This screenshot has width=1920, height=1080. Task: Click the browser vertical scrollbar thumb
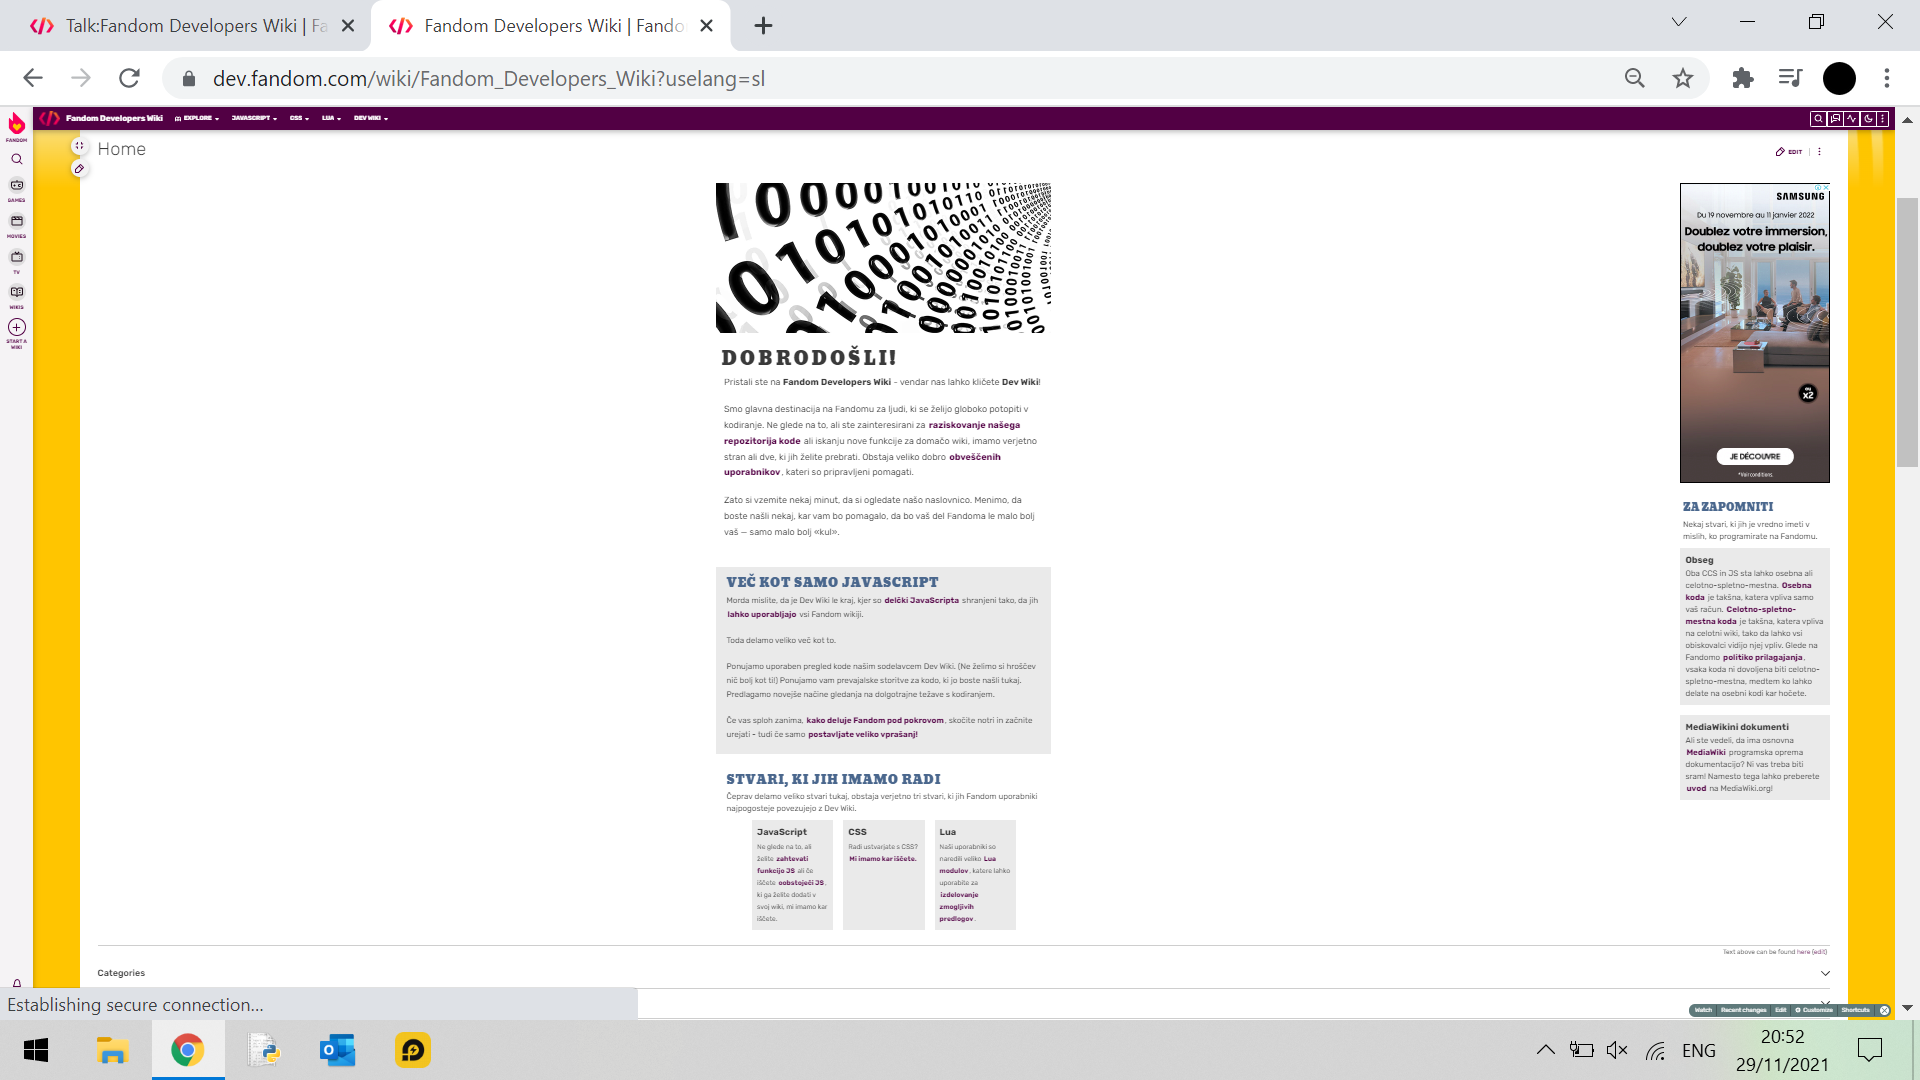[x=1907, y=330]
